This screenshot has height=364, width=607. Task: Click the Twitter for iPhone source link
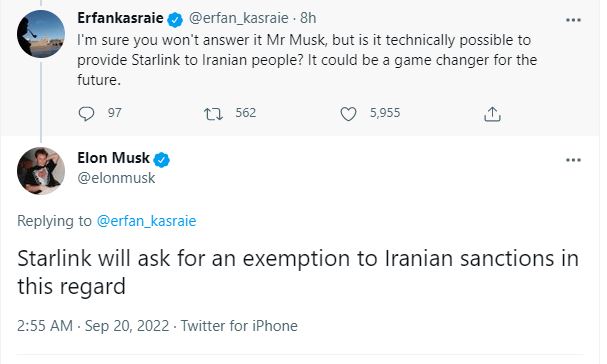[239, 326]
